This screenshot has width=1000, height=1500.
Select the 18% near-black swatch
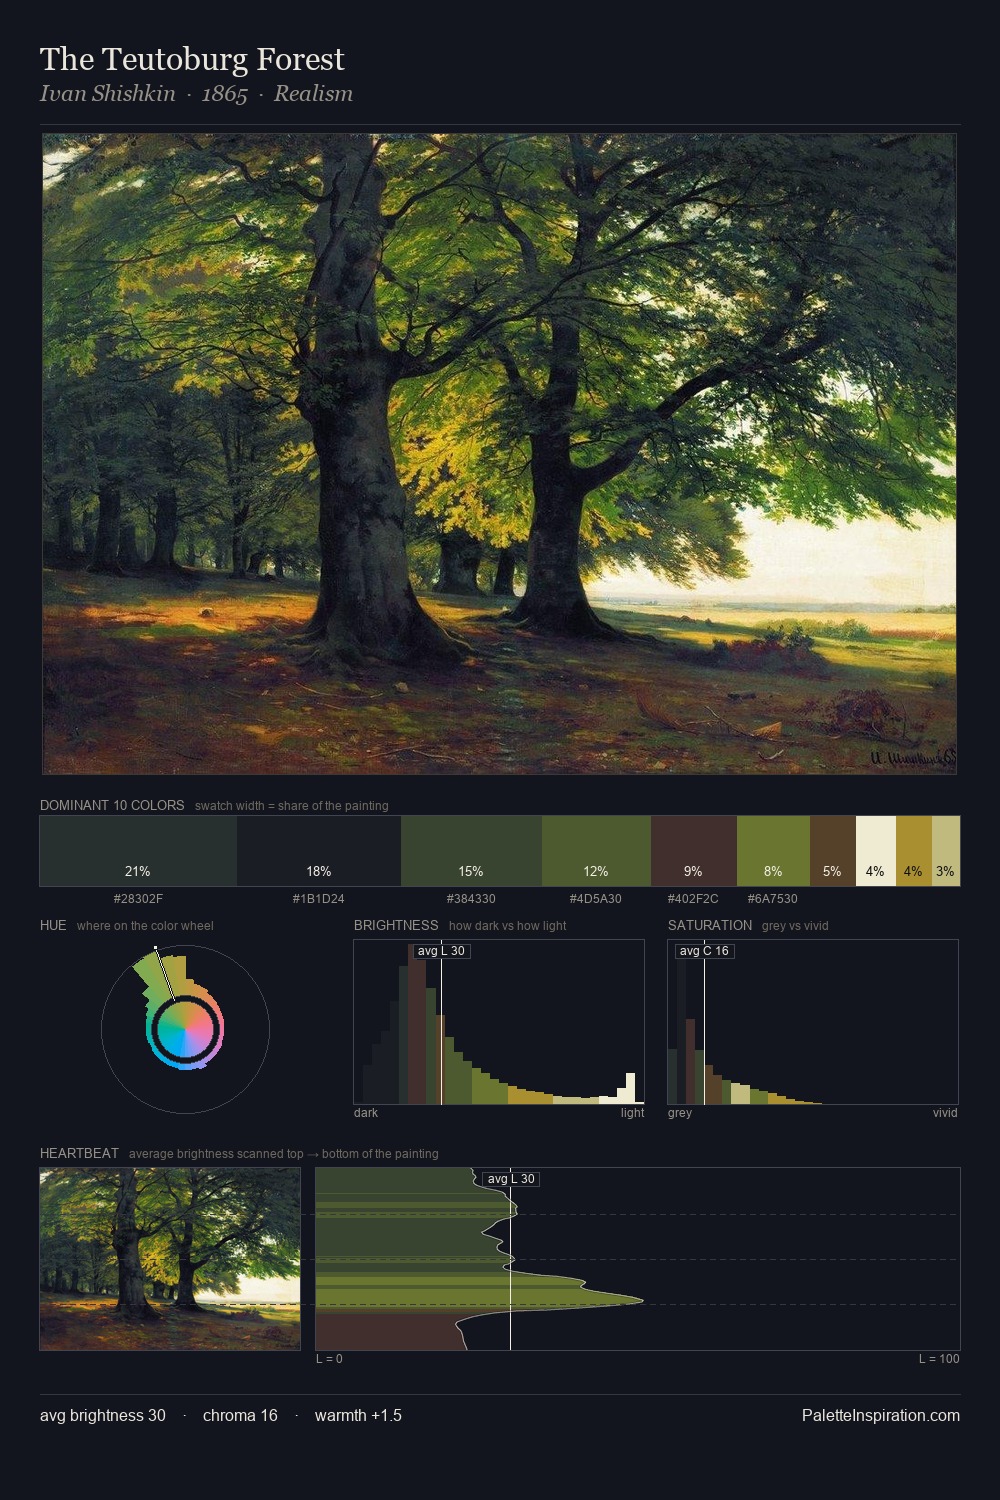(x=319, y=851)
